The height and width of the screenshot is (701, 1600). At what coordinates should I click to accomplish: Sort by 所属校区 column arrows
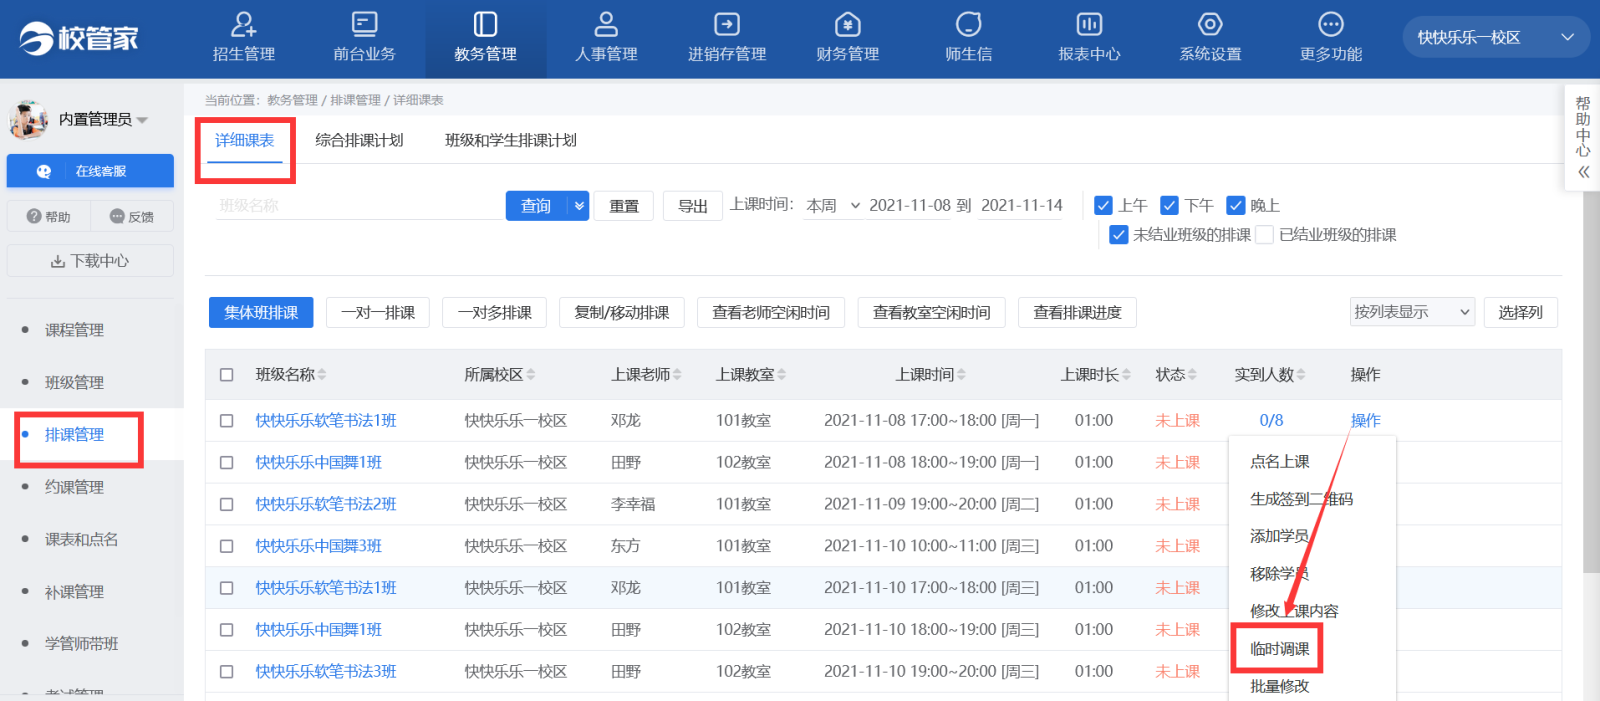click(x=531, y=375)
